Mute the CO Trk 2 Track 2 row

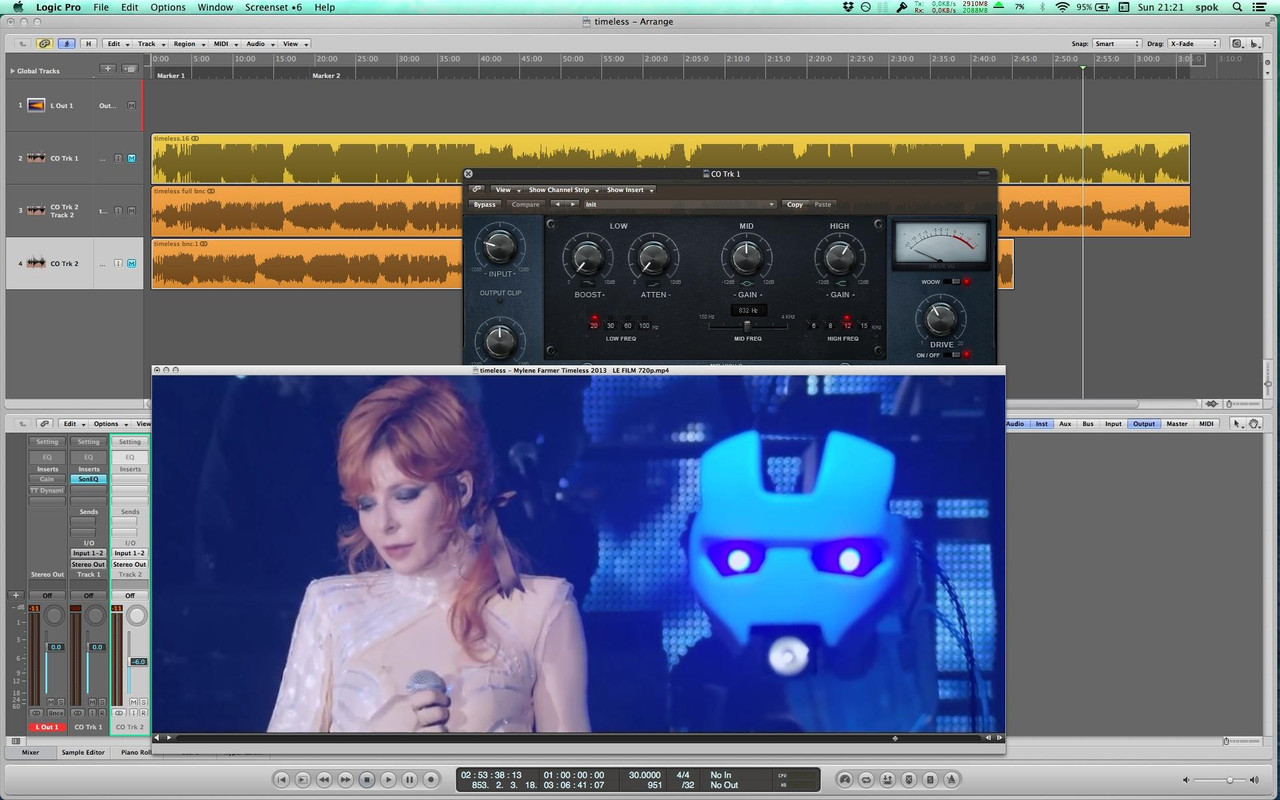point(131,211)
